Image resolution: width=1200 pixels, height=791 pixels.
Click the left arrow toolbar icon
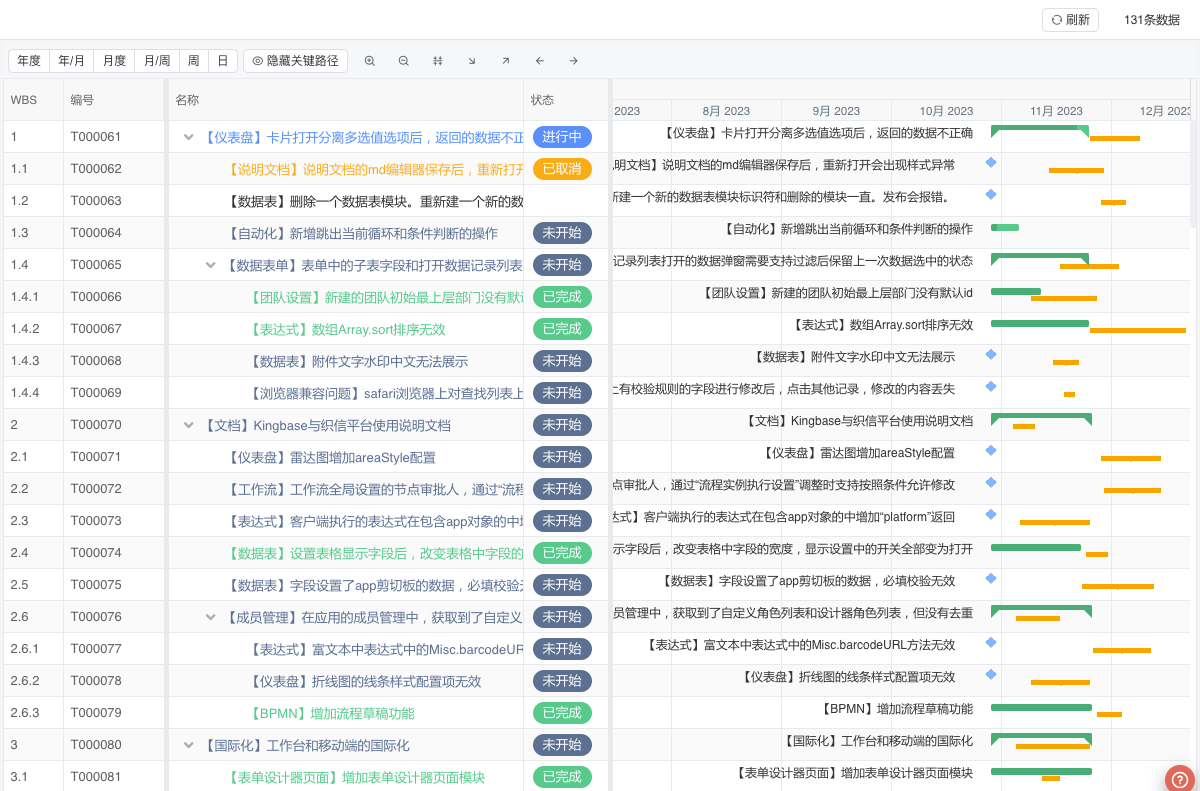tap(540, 61)
